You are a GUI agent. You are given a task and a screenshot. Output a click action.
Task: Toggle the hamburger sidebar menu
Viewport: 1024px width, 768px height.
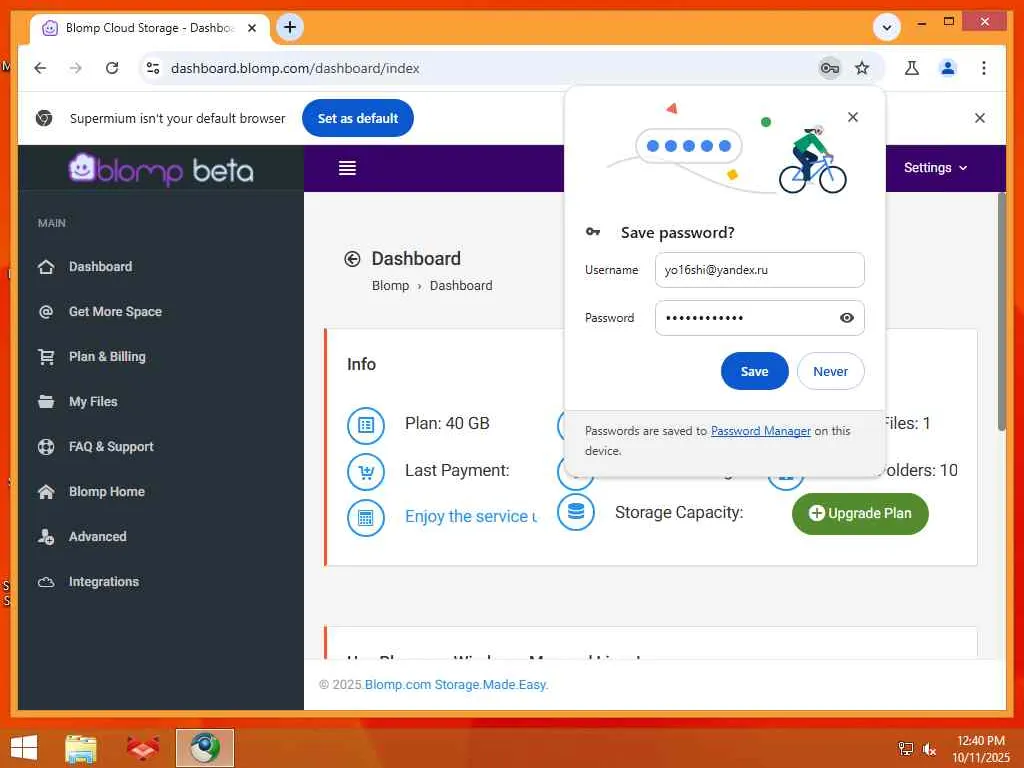pos(347,168)
